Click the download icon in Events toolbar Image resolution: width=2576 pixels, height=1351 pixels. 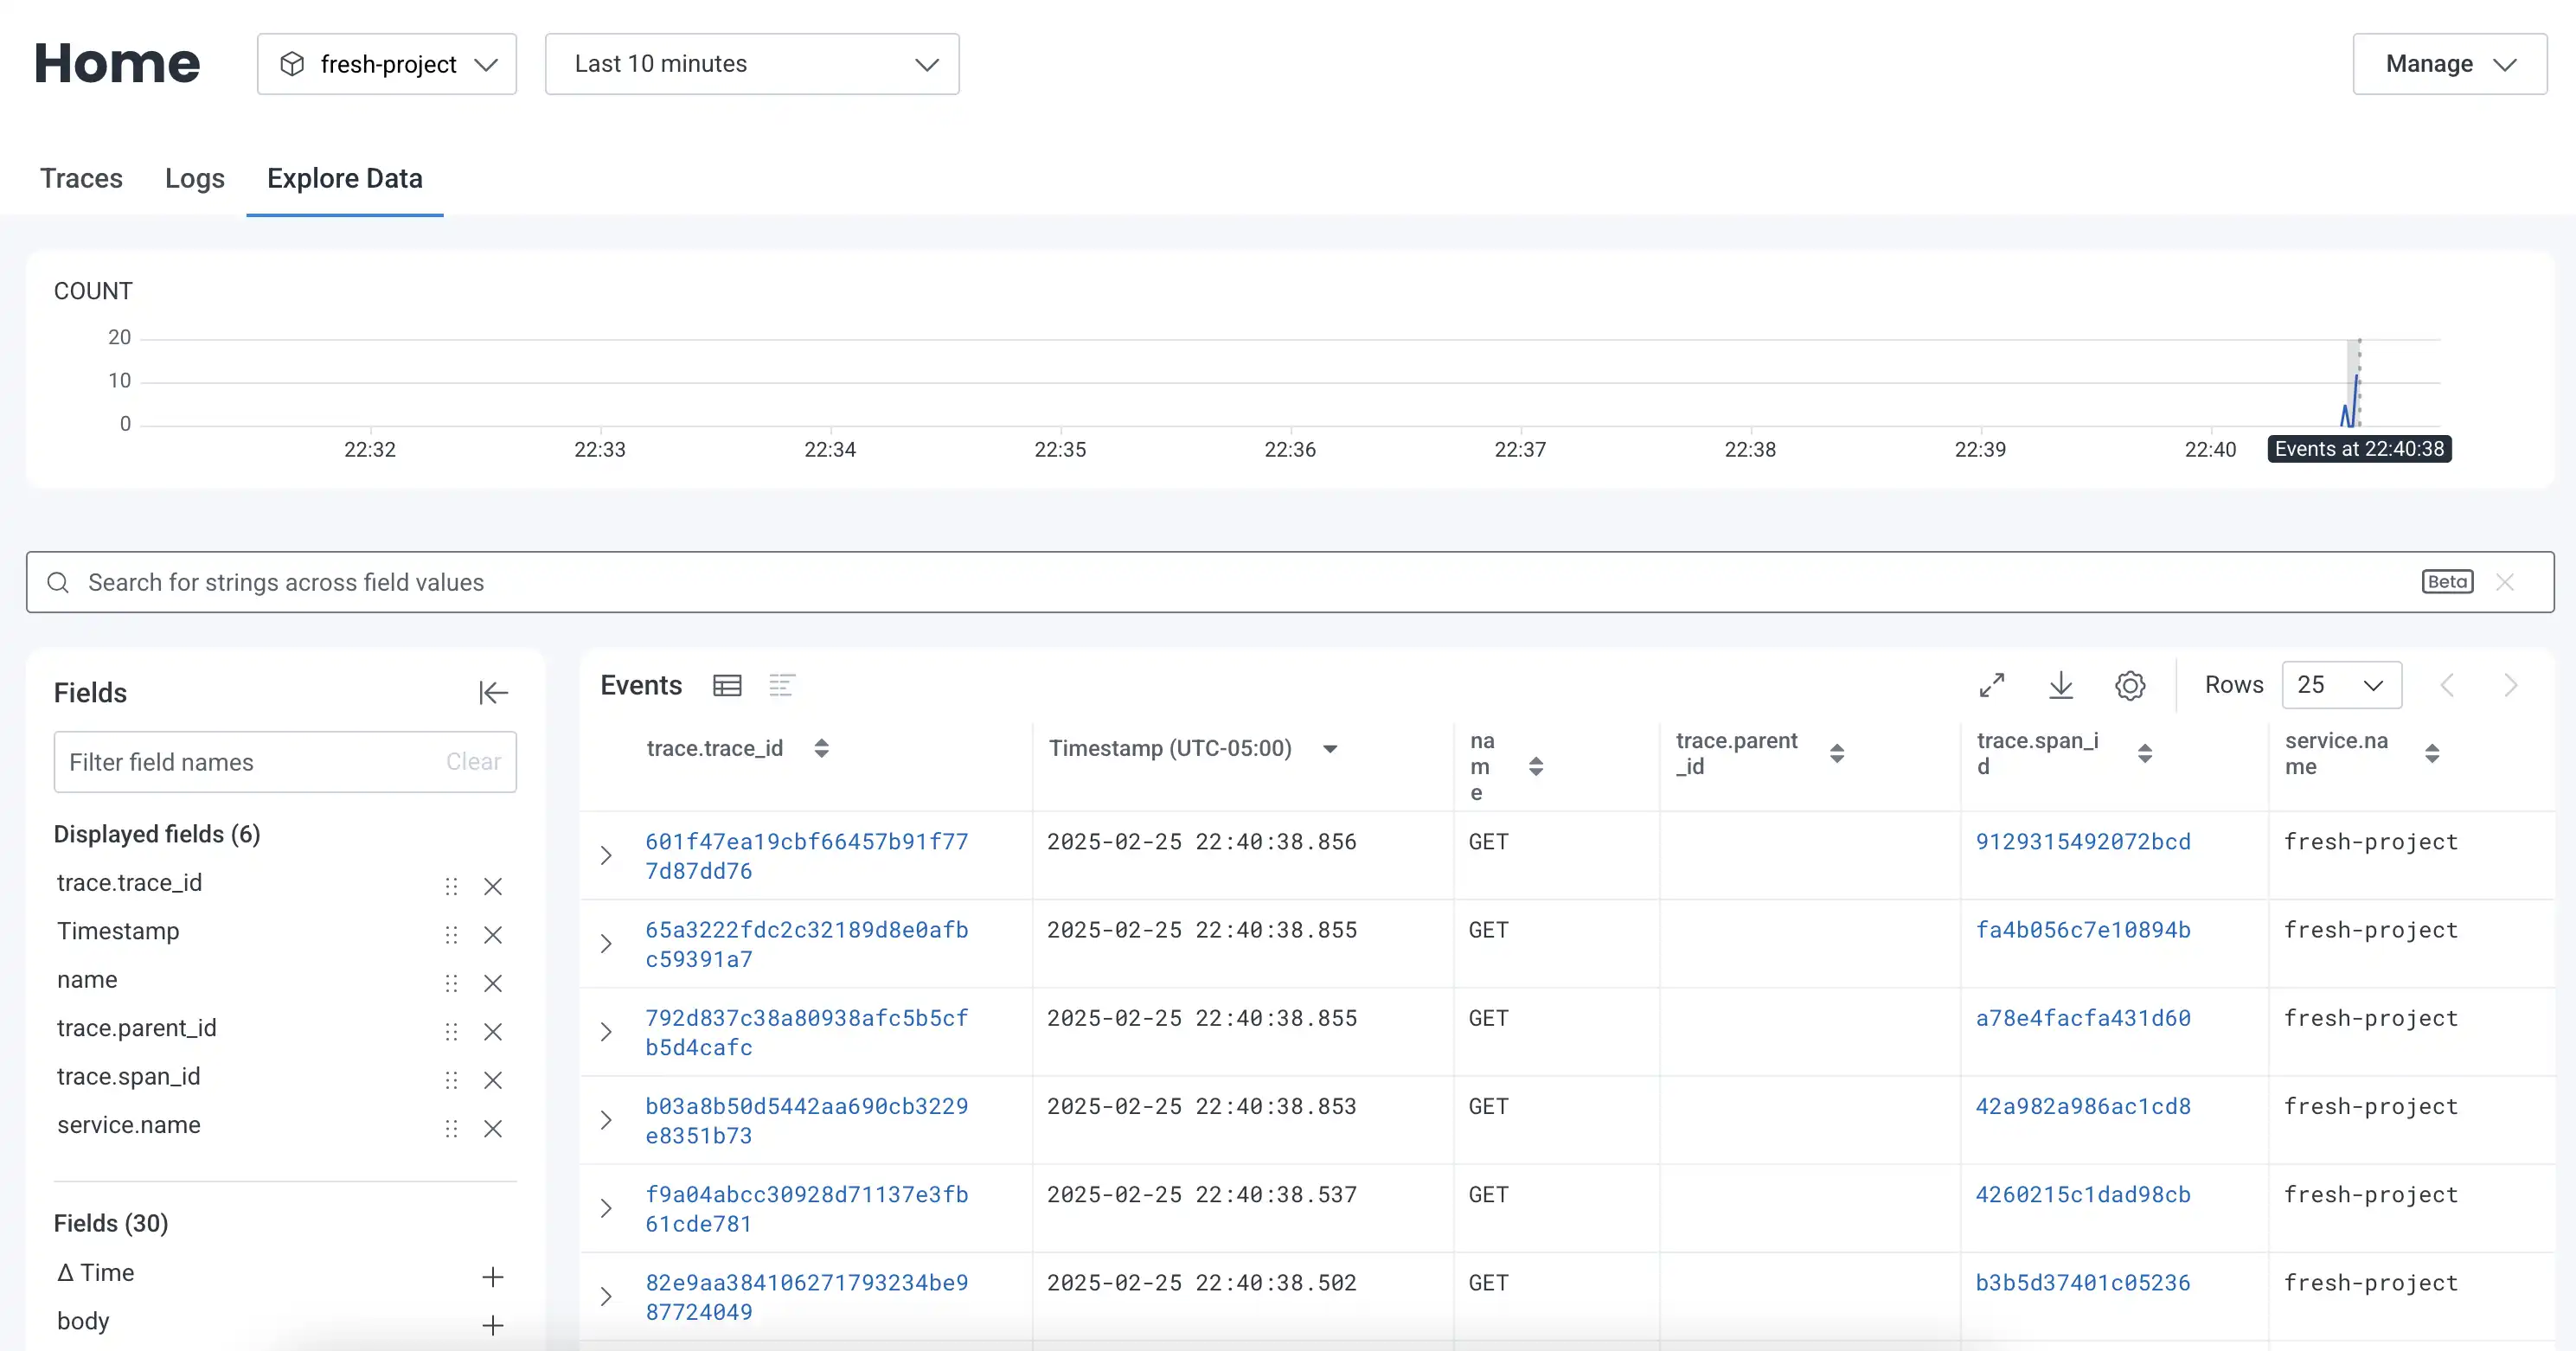(x=2061, y=685)
